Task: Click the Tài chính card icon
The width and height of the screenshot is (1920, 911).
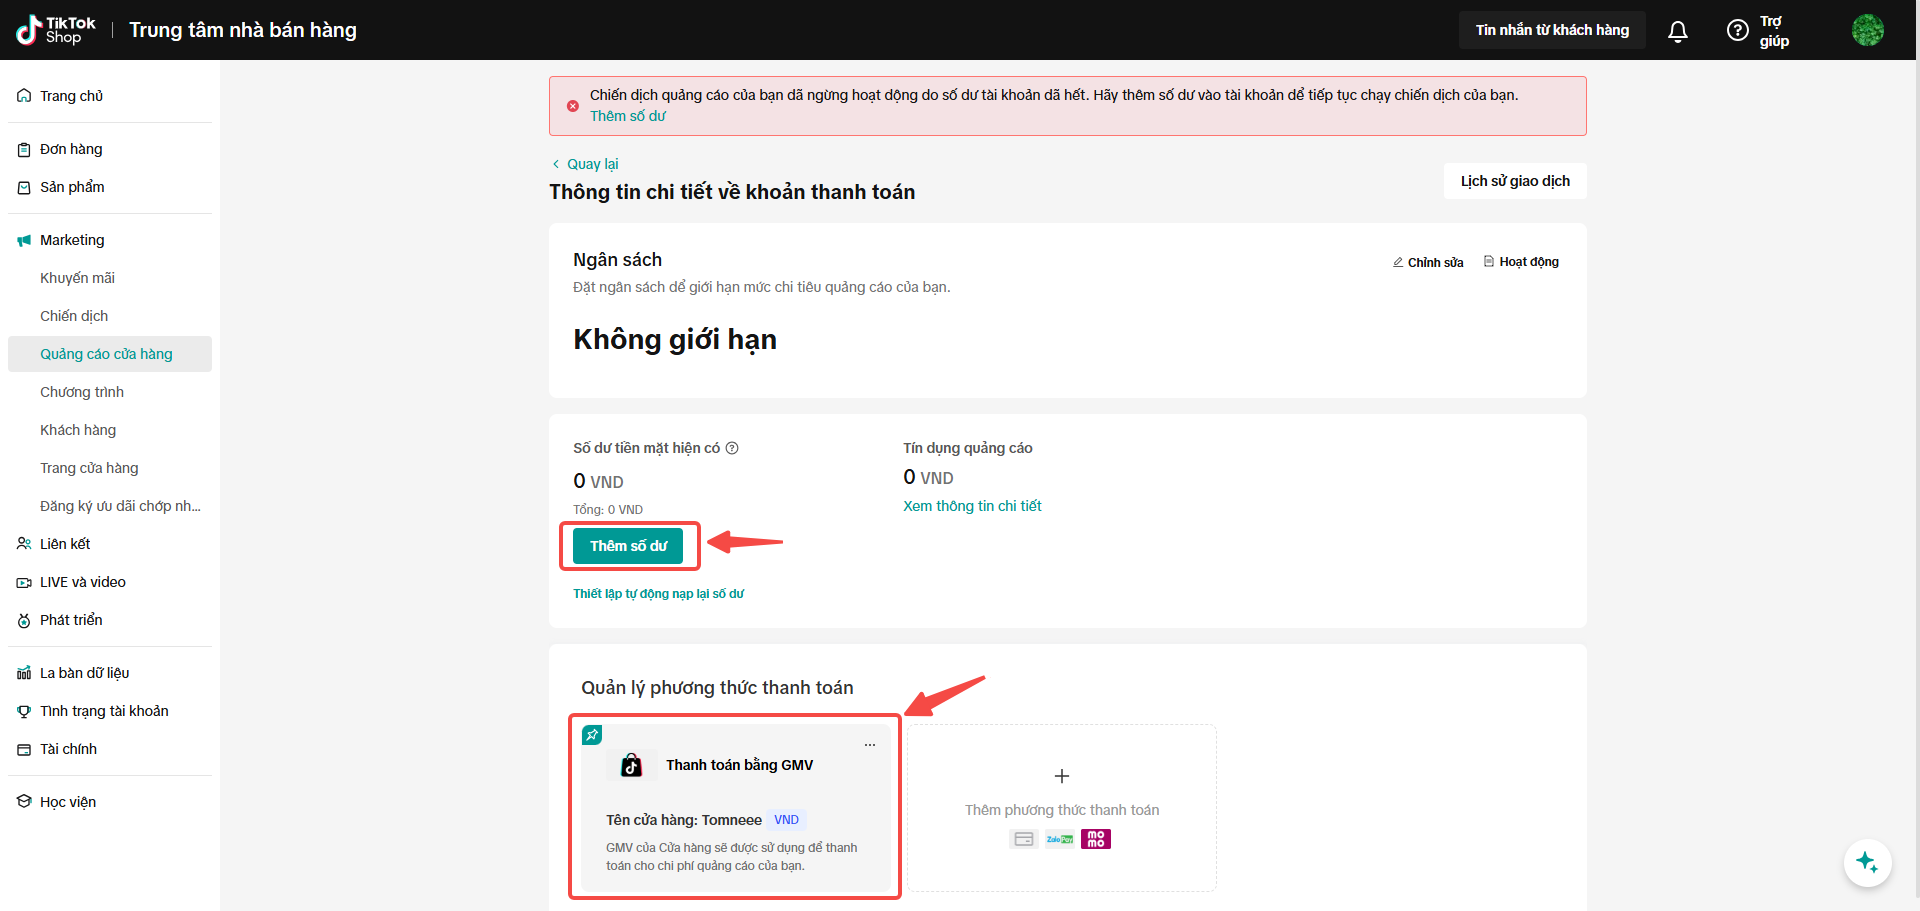Action: [24, 749]
